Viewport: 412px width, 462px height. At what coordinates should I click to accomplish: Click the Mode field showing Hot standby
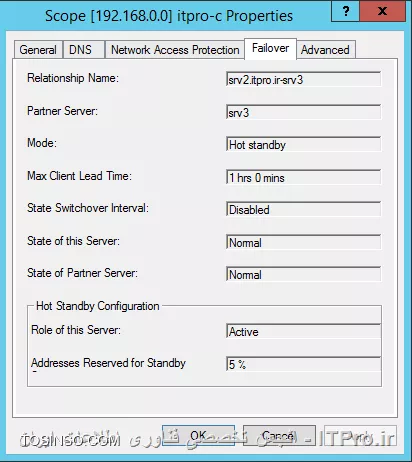[303, 144]
